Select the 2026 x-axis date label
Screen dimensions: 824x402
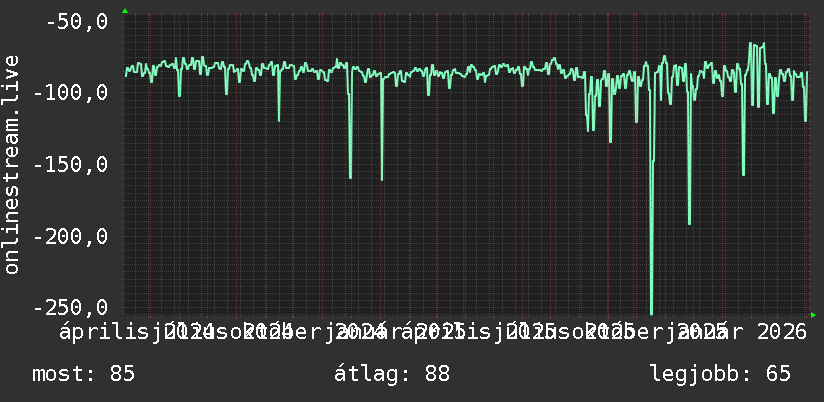(782, 332)
